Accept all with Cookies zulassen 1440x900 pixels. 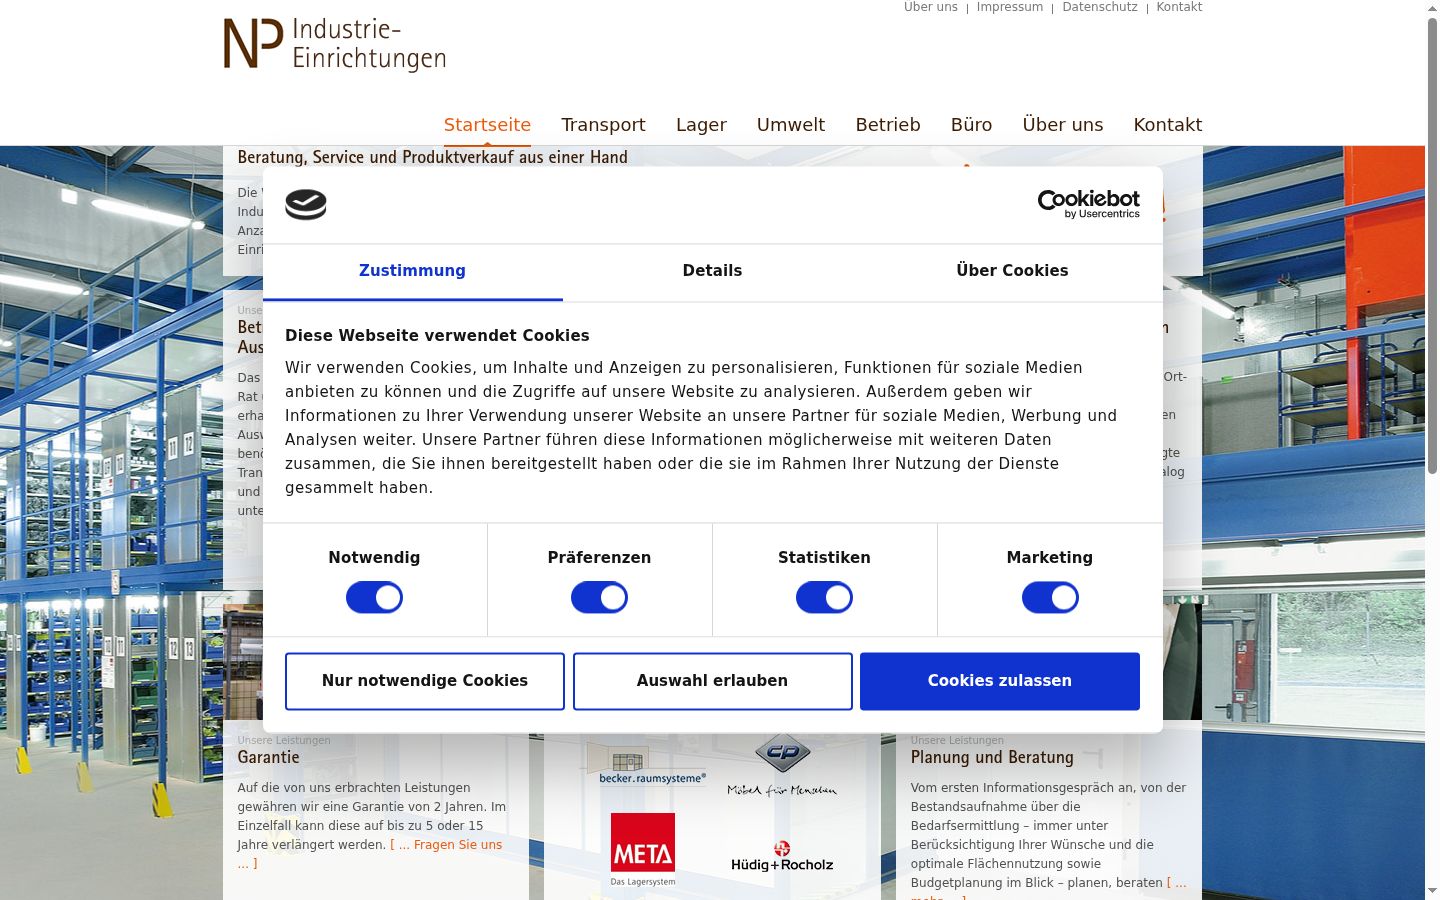pos(1000,681)
